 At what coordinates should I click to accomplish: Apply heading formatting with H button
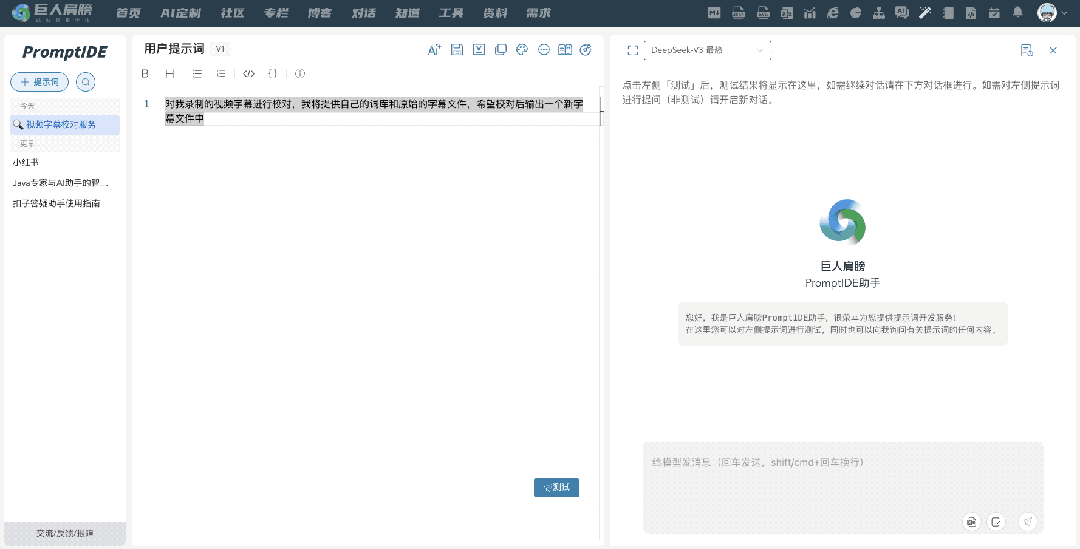[170, 73]
